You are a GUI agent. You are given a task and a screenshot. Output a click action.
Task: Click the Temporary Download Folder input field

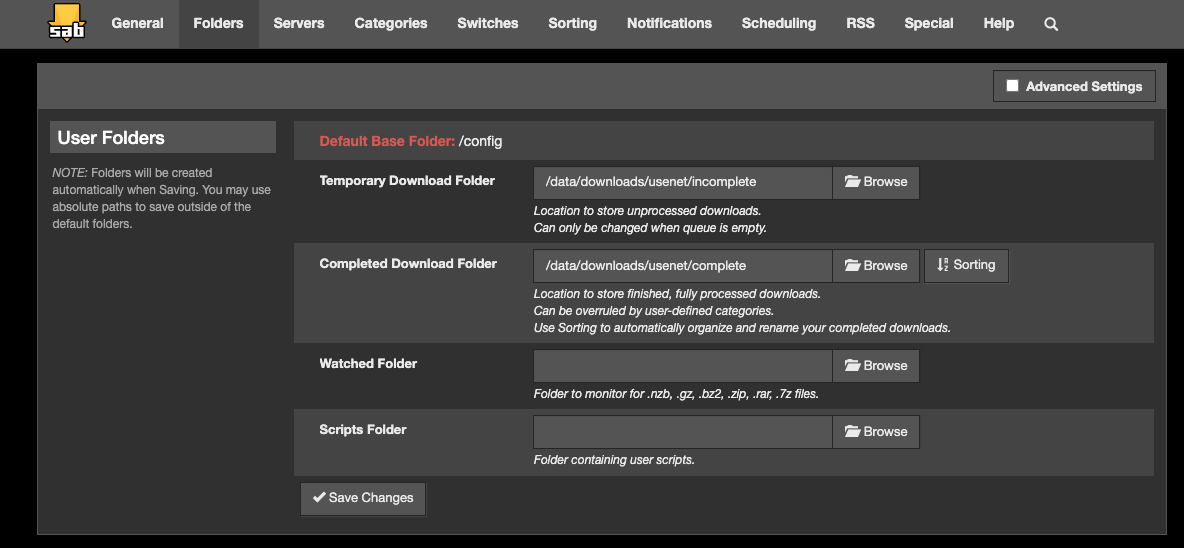683,183
